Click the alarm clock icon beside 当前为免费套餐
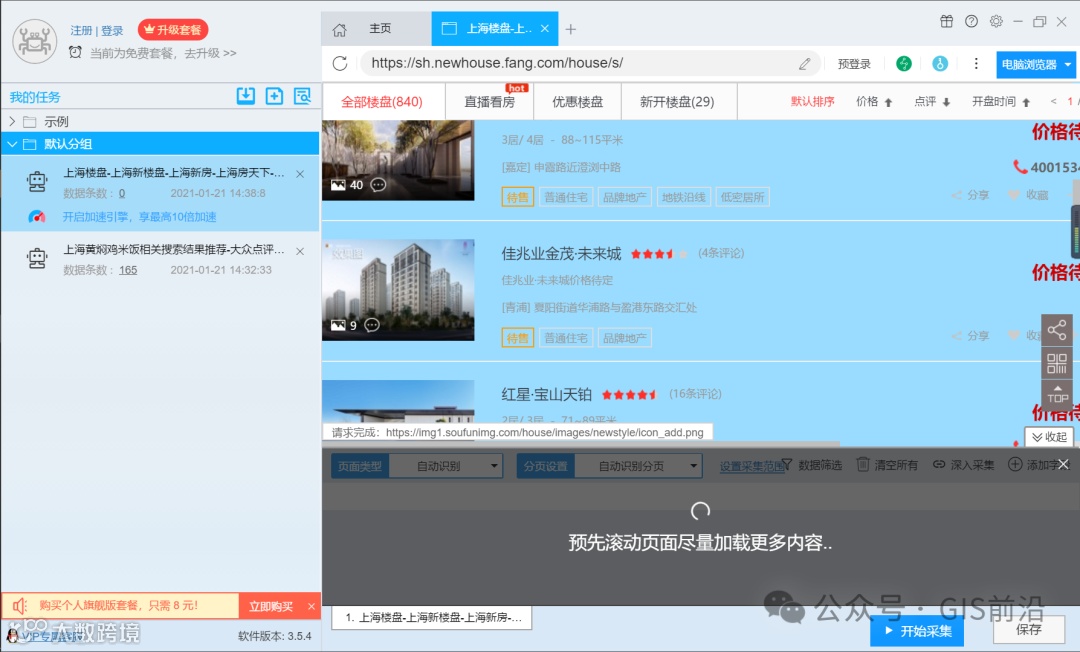 click(75, 52)
